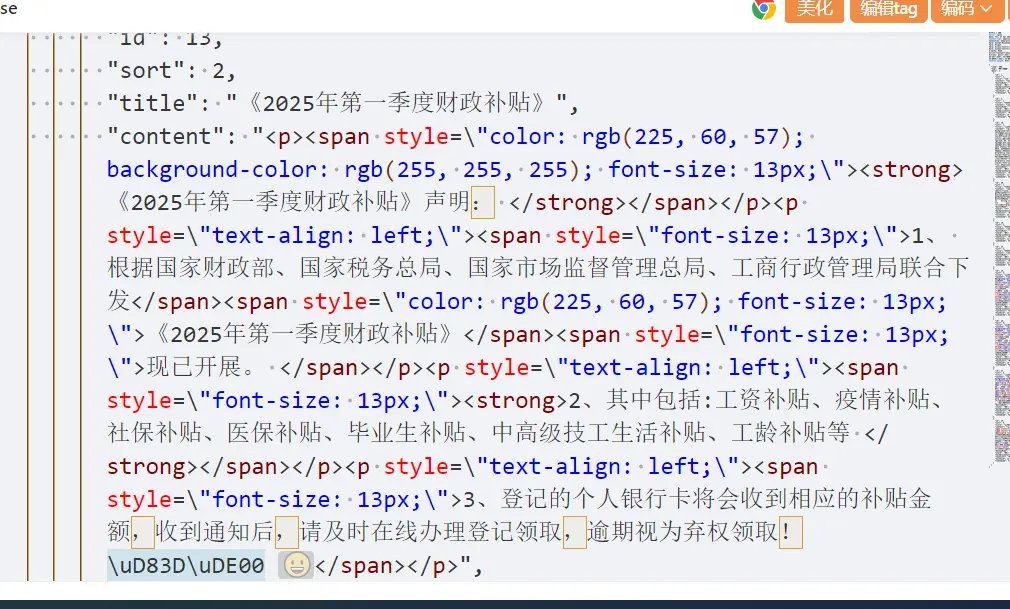Viewport: 1010px width, 609px height.
Task: Expand the 编码 dropdown menu
Action: [967, 9]
